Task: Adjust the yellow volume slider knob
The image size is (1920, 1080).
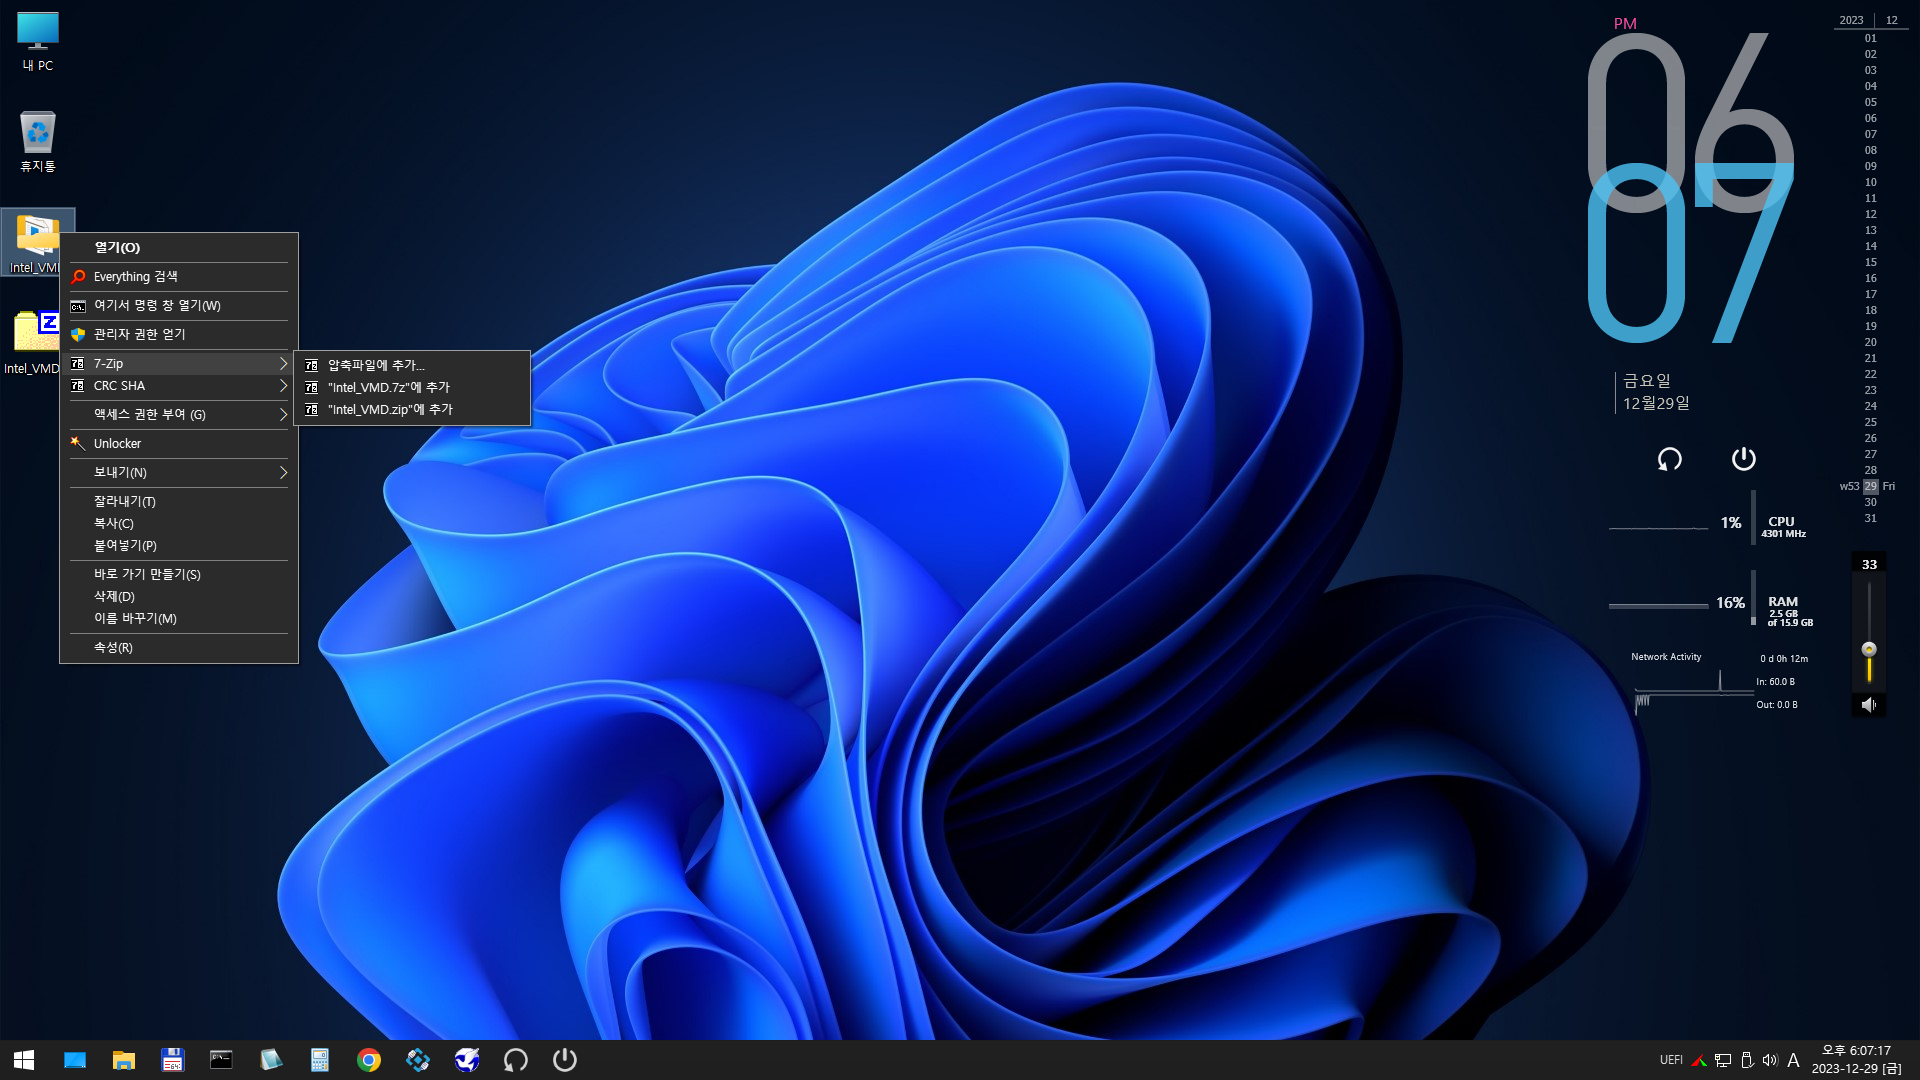Action: [1868, 649]
